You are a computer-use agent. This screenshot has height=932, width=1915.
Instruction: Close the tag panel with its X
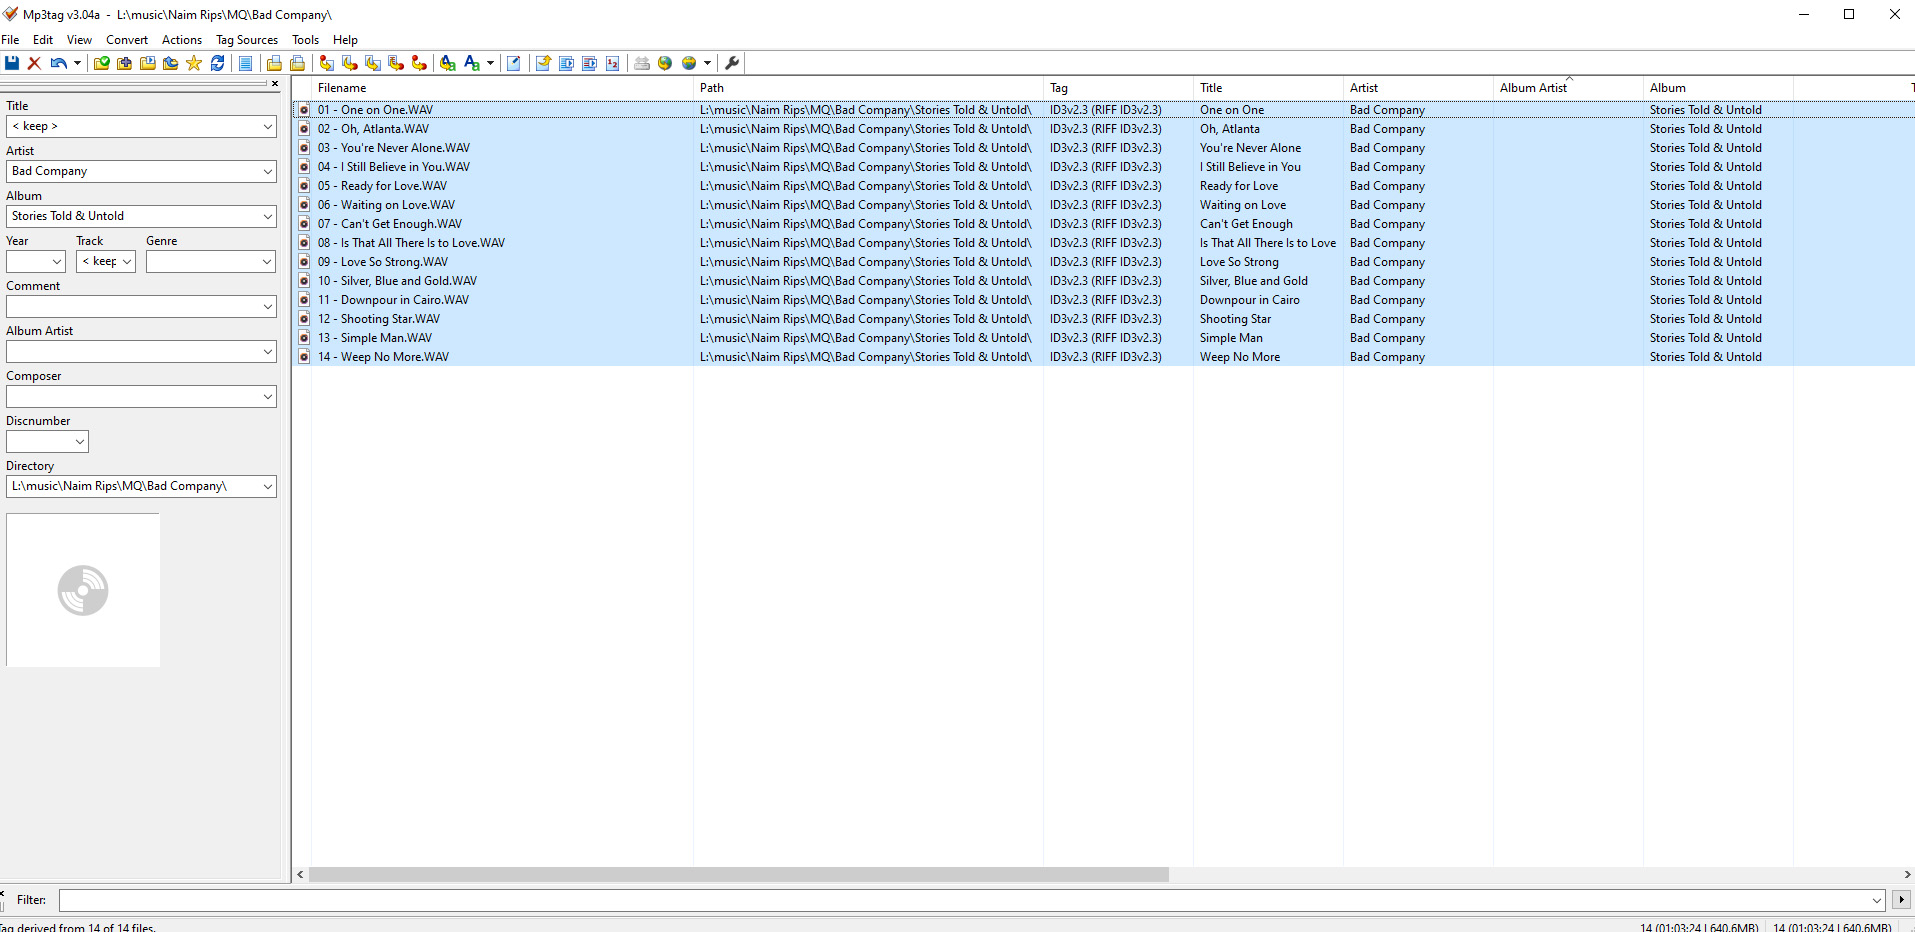(x=275, y=84)
